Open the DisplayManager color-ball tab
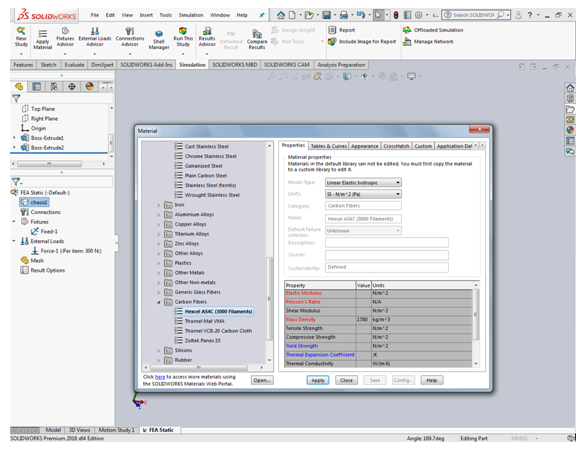Screen dimensions: 585x451 pos(90,87)
